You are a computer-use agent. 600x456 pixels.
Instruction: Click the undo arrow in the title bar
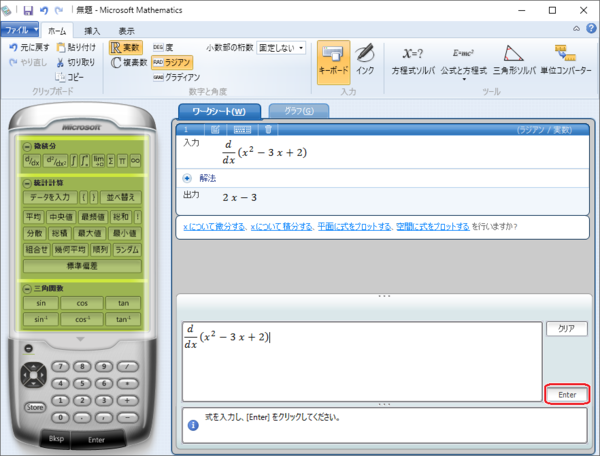[44, 10]
